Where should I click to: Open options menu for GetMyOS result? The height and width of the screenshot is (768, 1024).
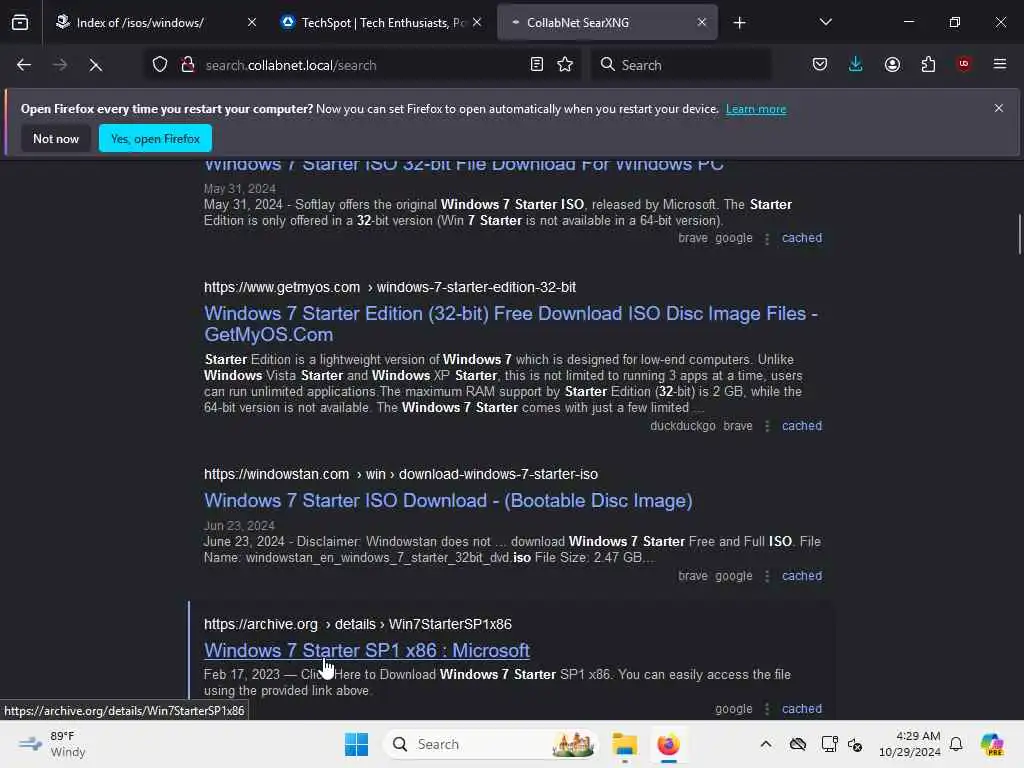pyautogui.click(x=767, y=426)
